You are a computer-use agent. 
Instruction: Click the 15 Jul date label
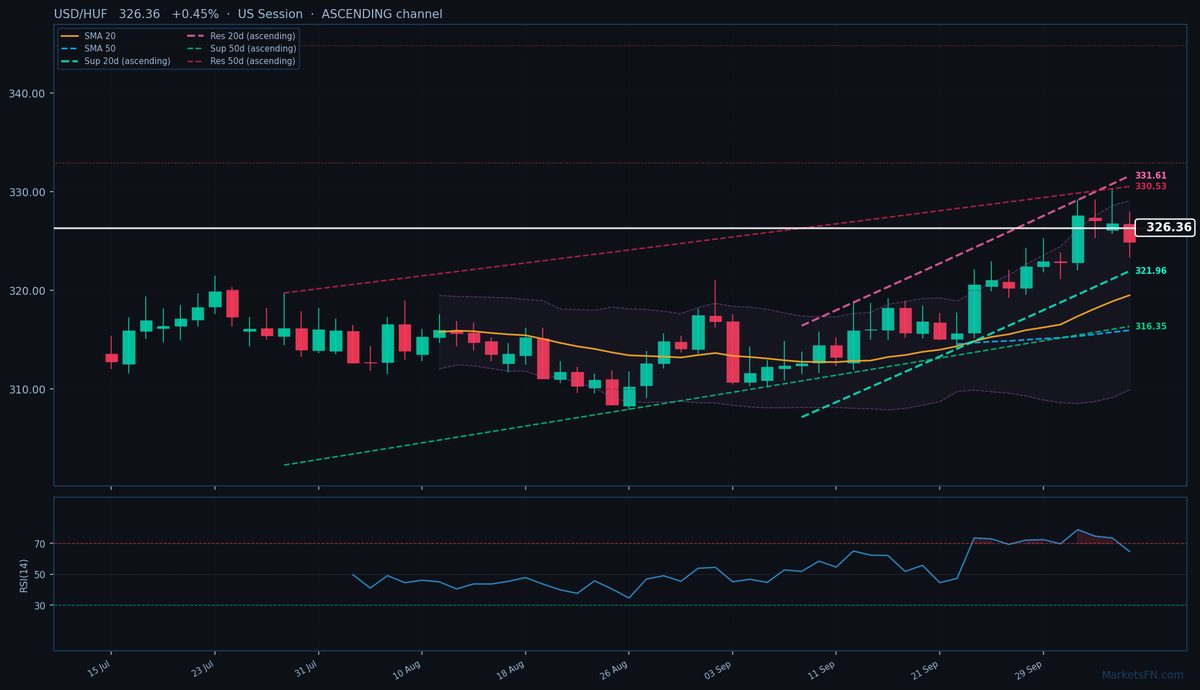pyautogui.click(x=99, y=668)
